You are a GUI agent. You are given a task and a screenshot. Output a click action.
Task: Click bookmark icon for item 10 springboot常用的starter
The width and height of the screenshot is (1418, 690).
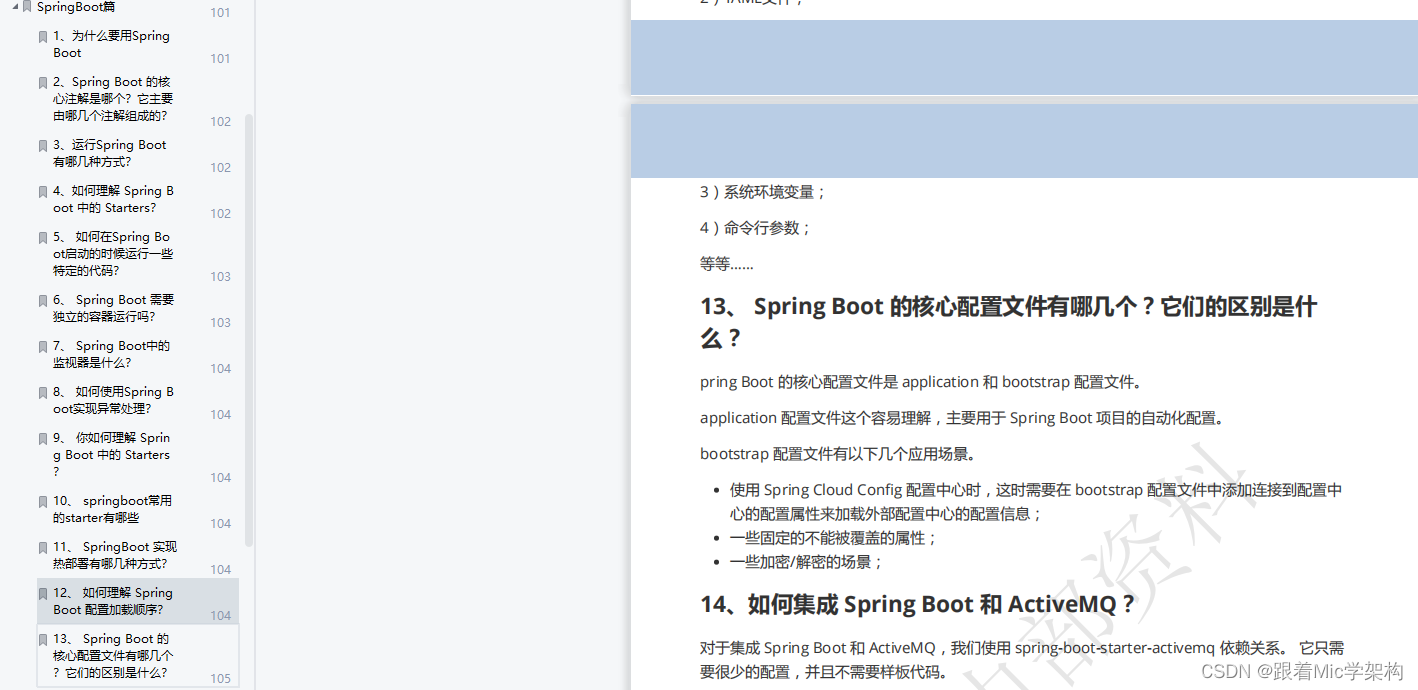click(43, 502)
